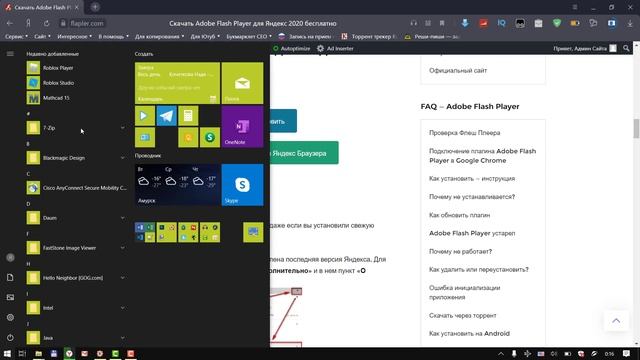
Task: Open a new browser tab
Action: (95, 7)
